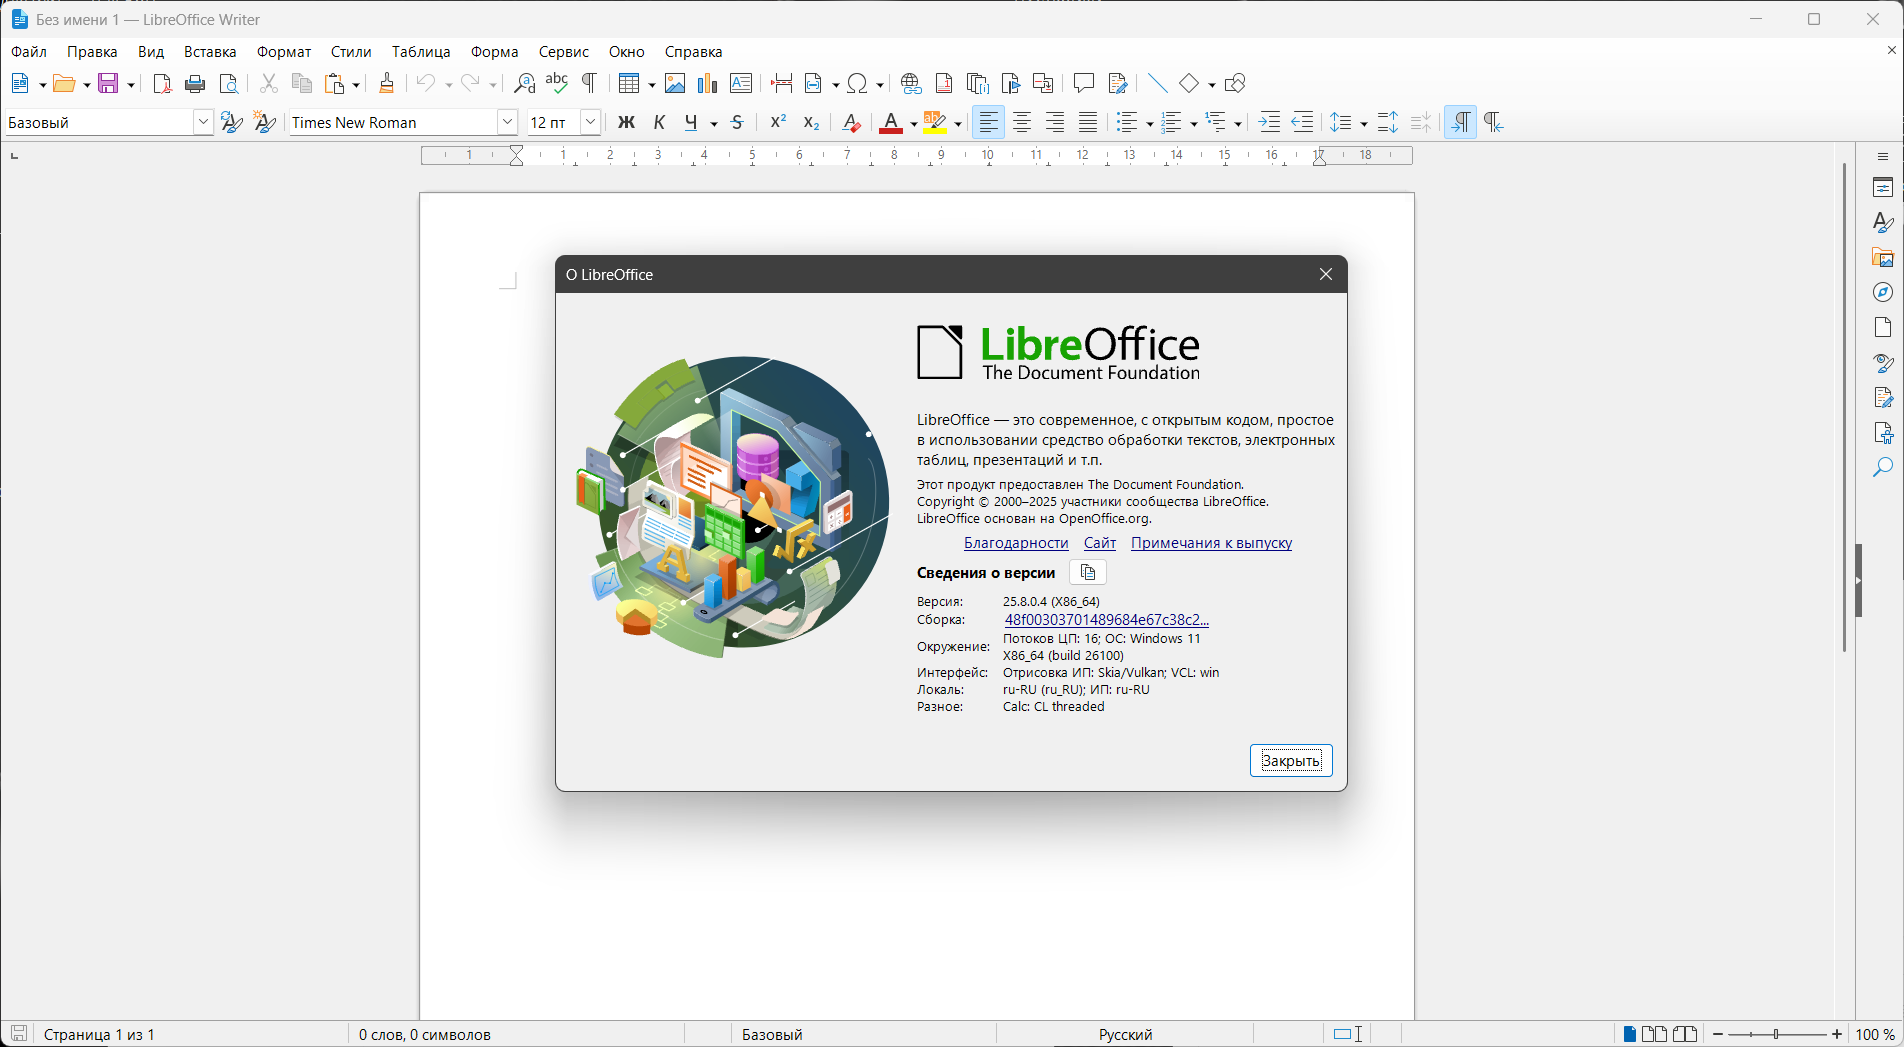
Task: Click the Insert Image icon
Action: point(675,84)
